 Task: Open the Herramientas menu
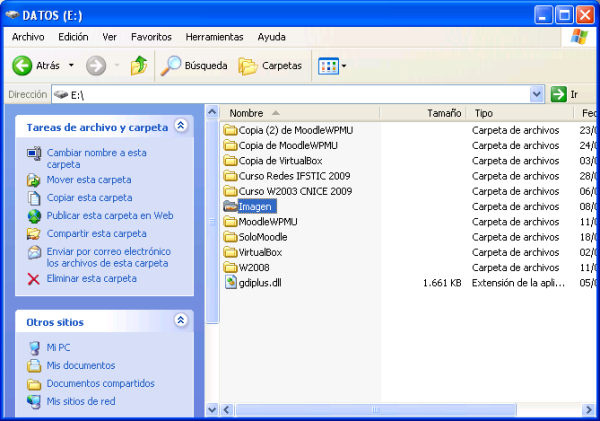click(214, 37)
